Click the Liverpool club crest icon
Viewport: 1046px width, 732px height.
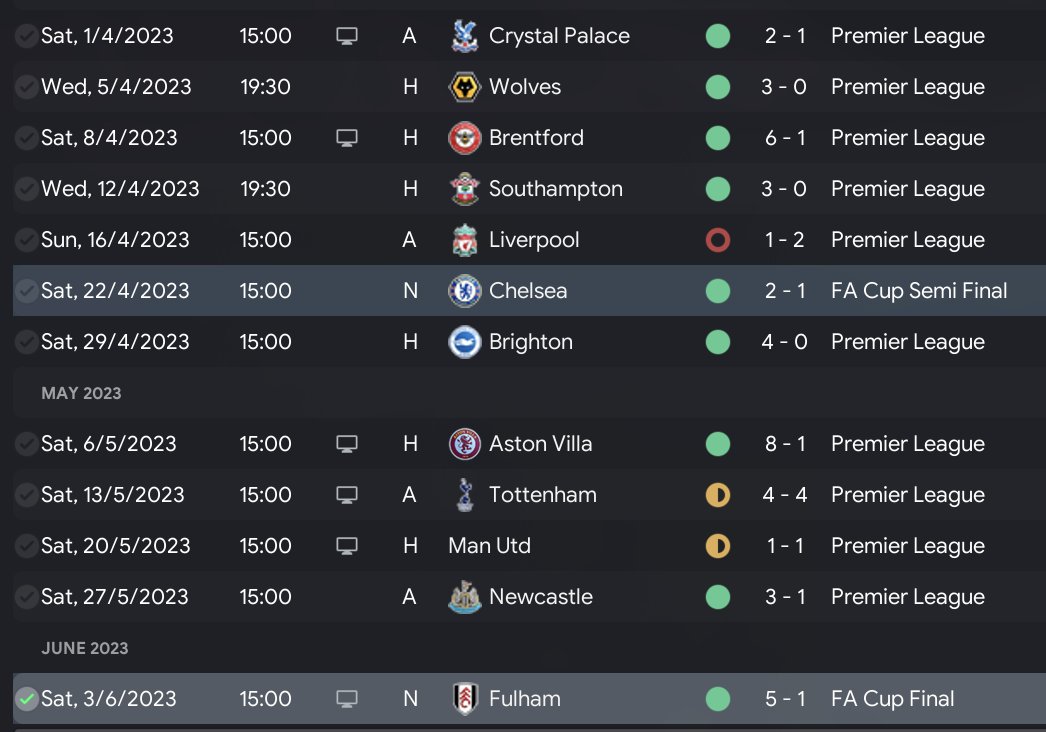465,240
